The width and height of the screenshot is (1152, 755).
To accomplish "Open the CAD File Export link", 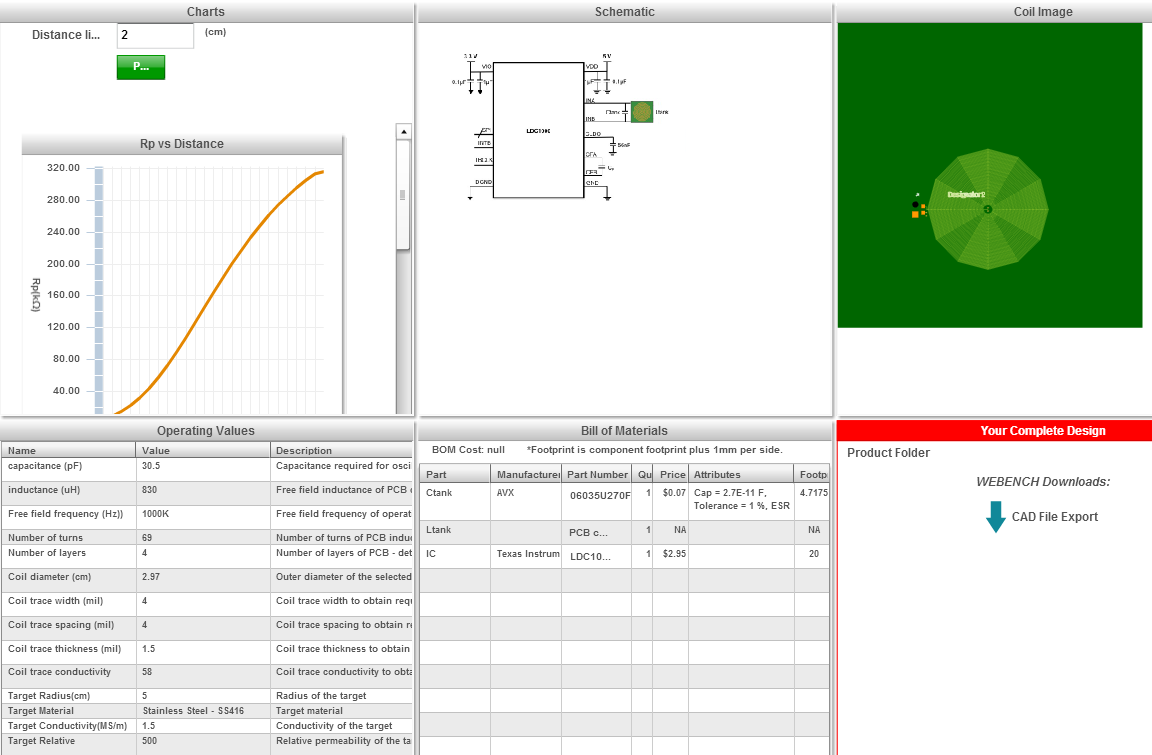I will [x=1054, y=517].
